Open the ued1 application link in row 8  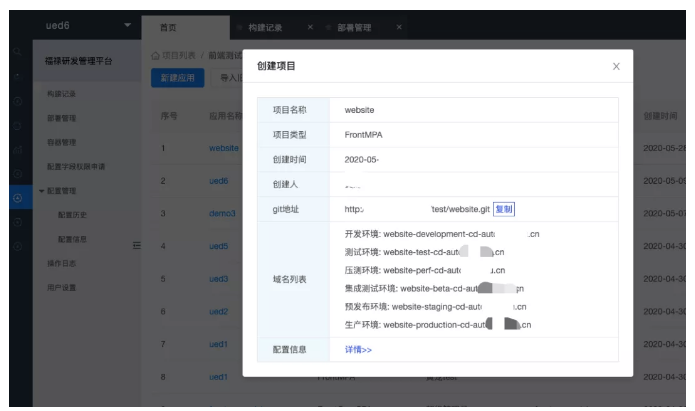point(218,377)
